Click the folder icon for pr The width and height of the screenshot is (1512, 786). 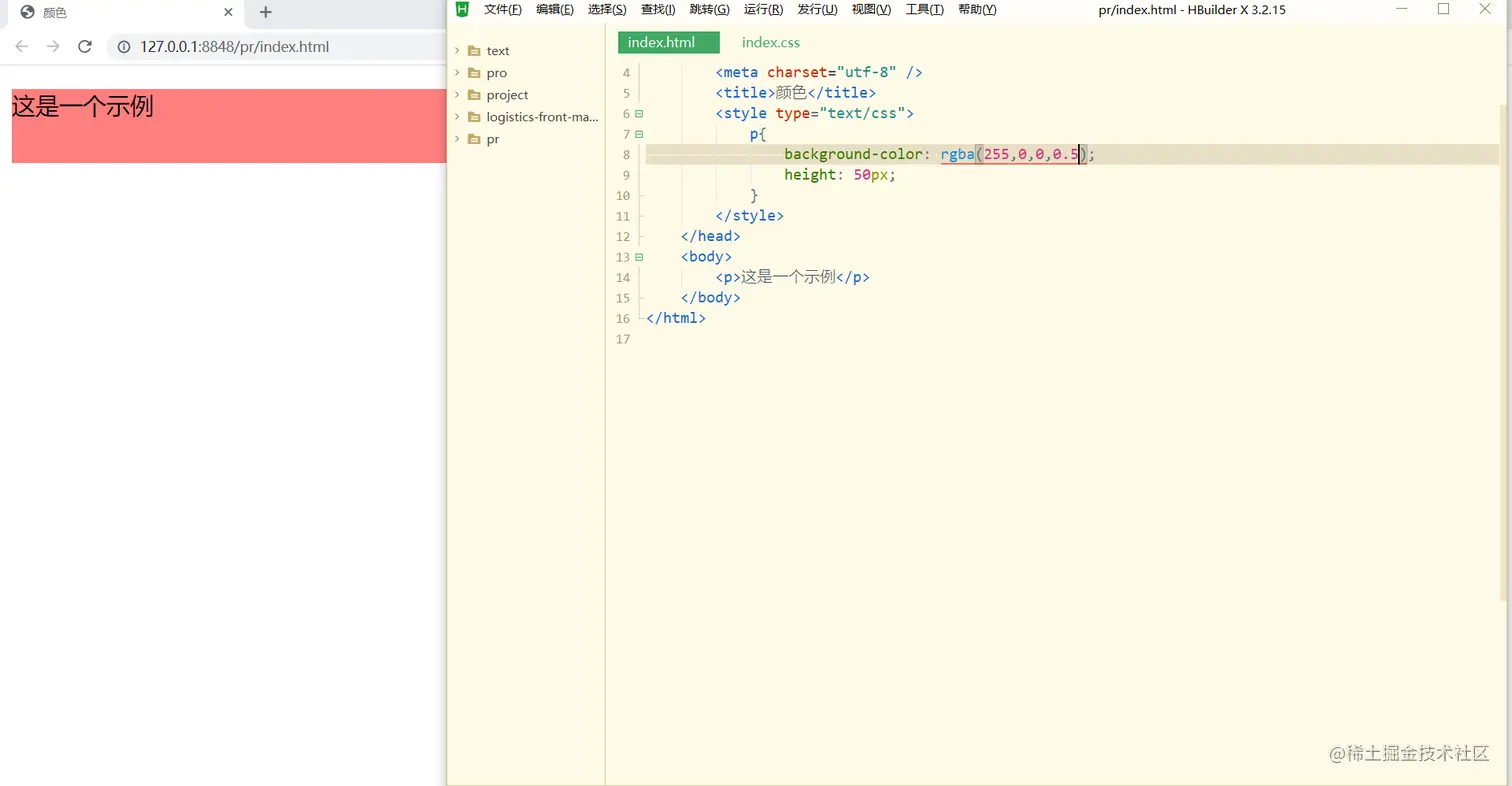coord(474,139)
